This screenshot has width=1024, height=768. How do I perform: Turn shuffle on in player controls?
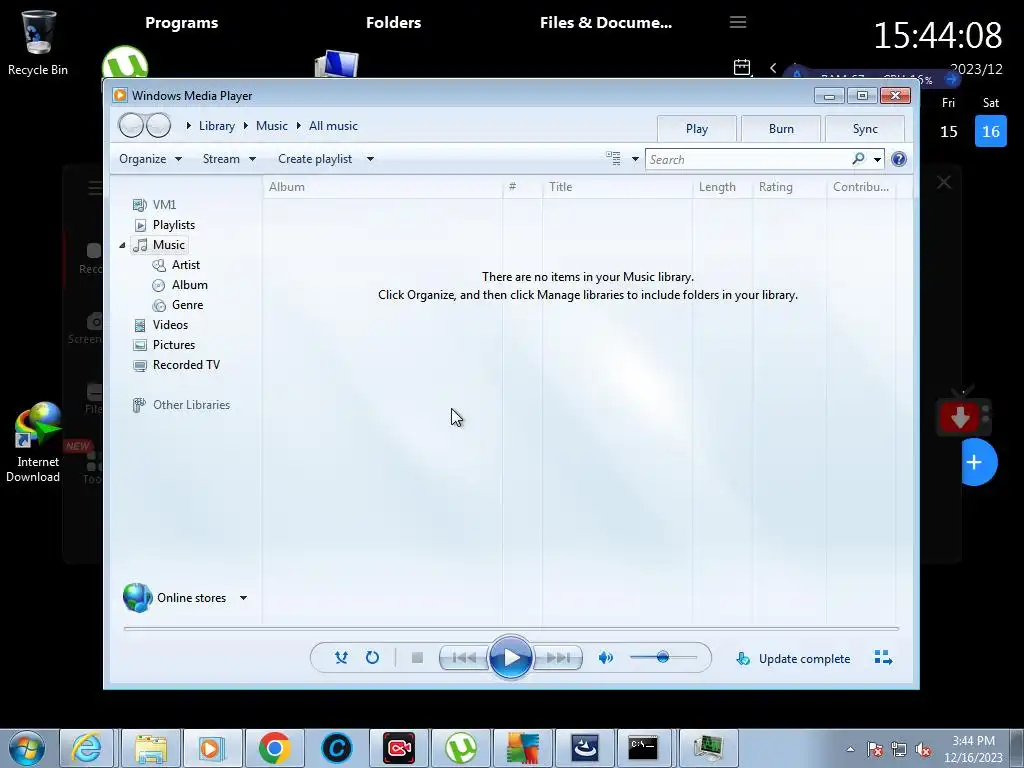[341, 658]
